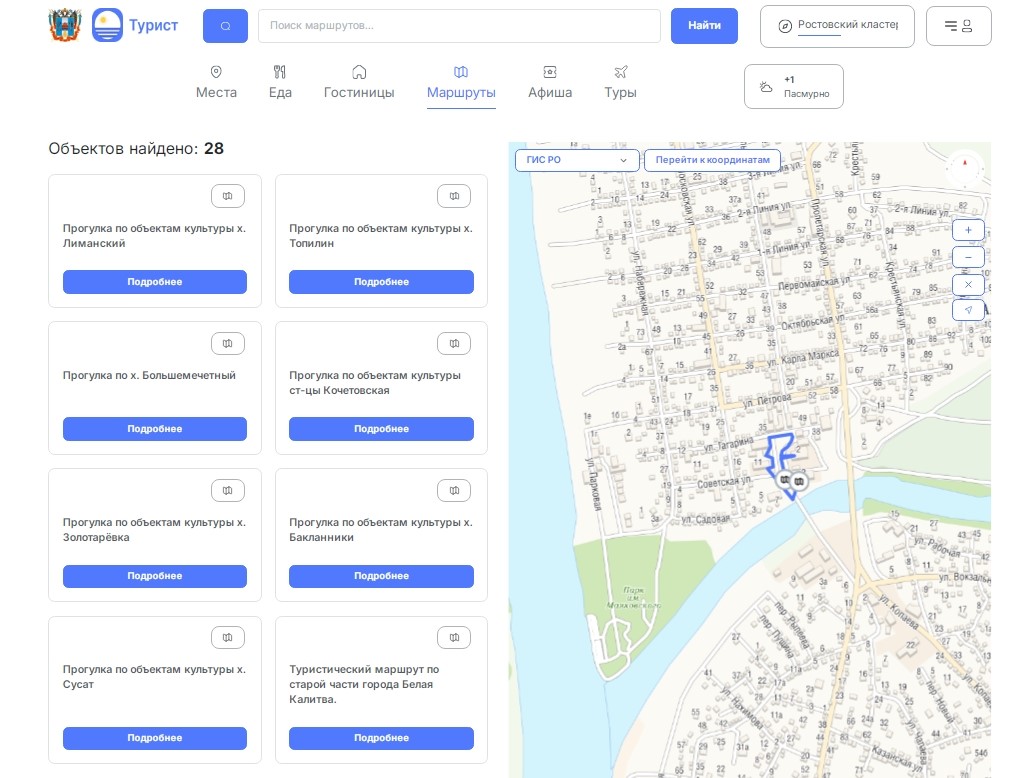Zoom in on the map
Viewport: 1017px width, 778px height.
click(968, 230)
